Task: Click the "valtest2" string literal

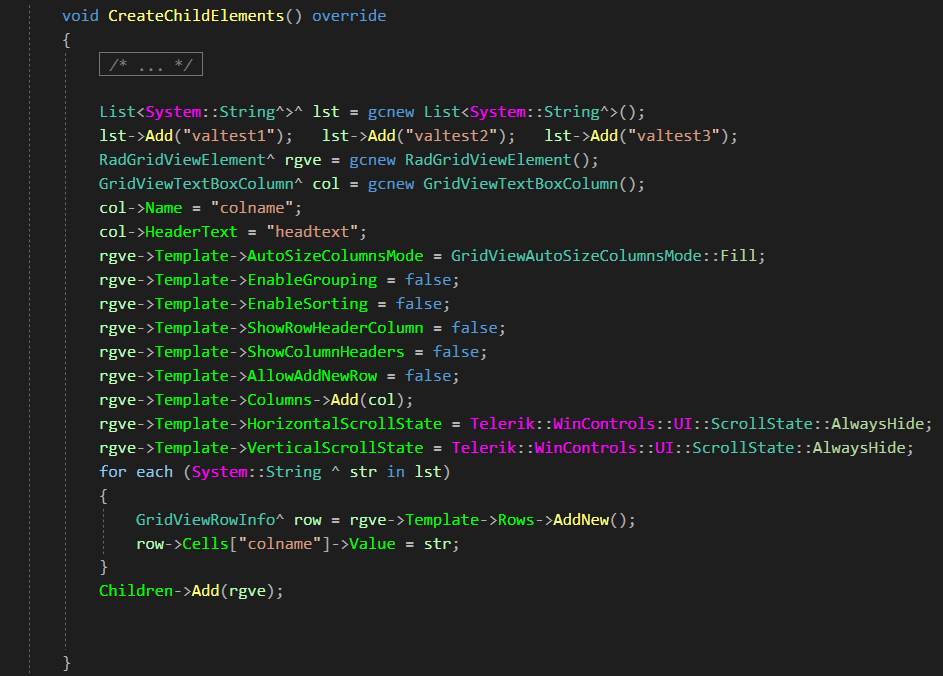Action: tap(451, 136)
